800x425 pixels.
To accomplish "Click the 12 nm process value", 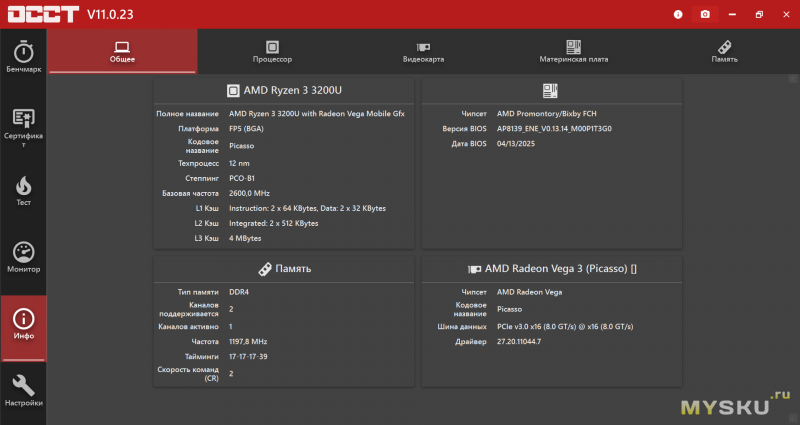I will [239, 163].
